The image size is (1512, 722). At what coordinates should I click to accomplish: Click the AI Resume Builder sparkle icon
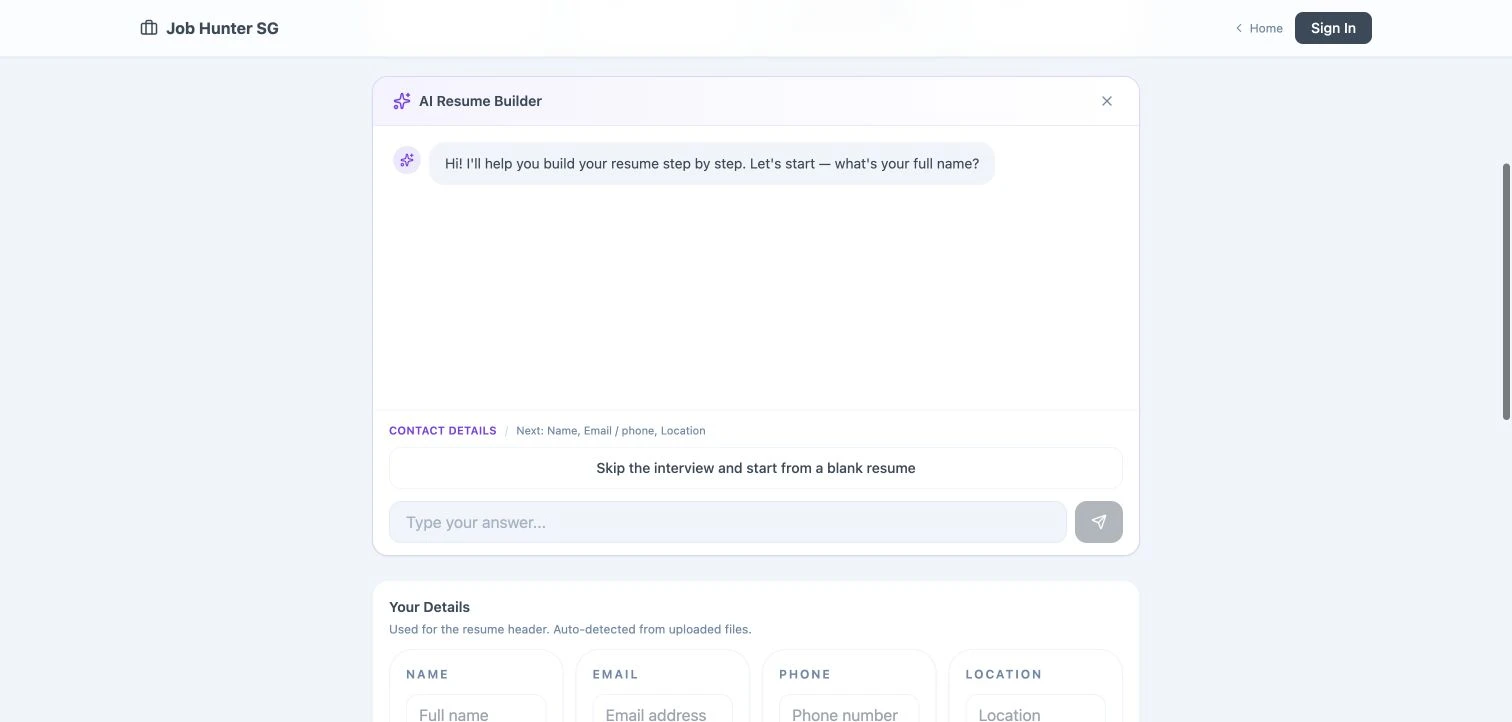coord(402,101)
